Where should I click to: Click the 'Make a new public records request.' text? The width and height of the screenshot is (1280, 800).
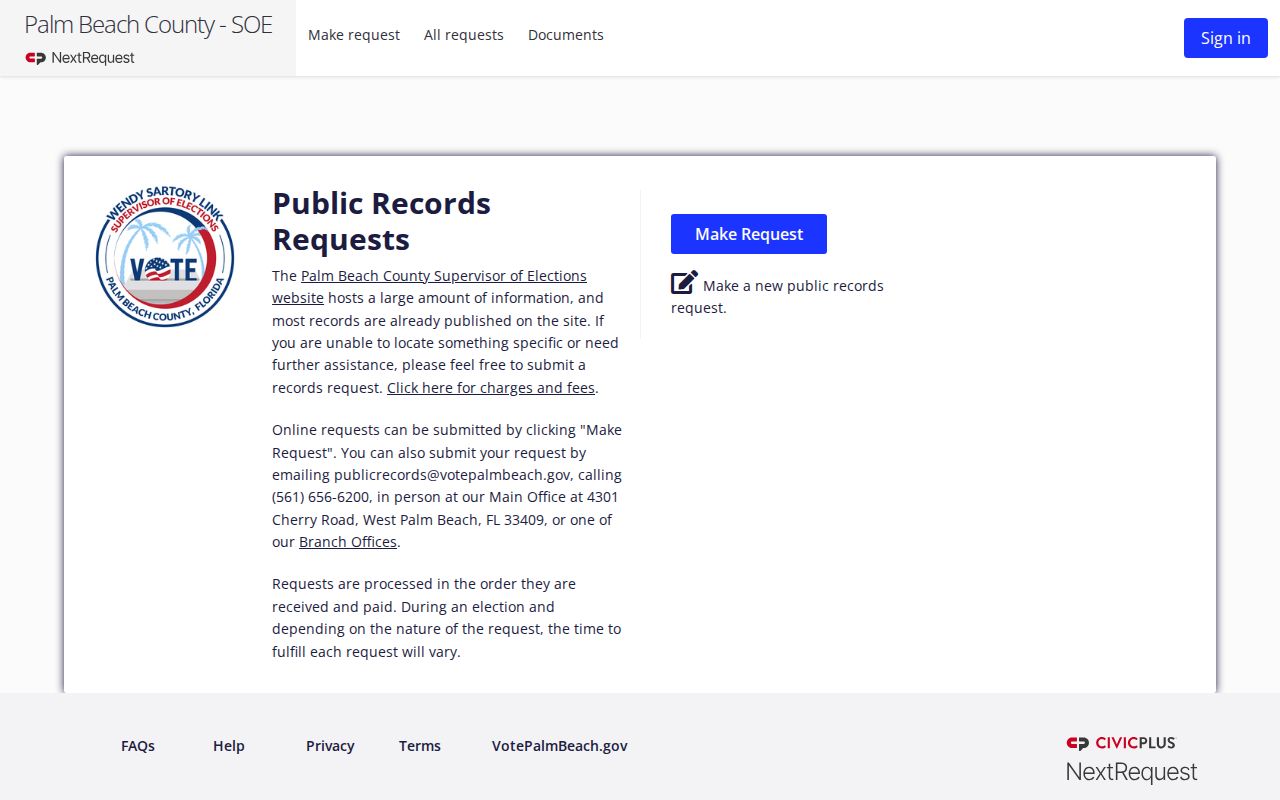coord(778,297)
